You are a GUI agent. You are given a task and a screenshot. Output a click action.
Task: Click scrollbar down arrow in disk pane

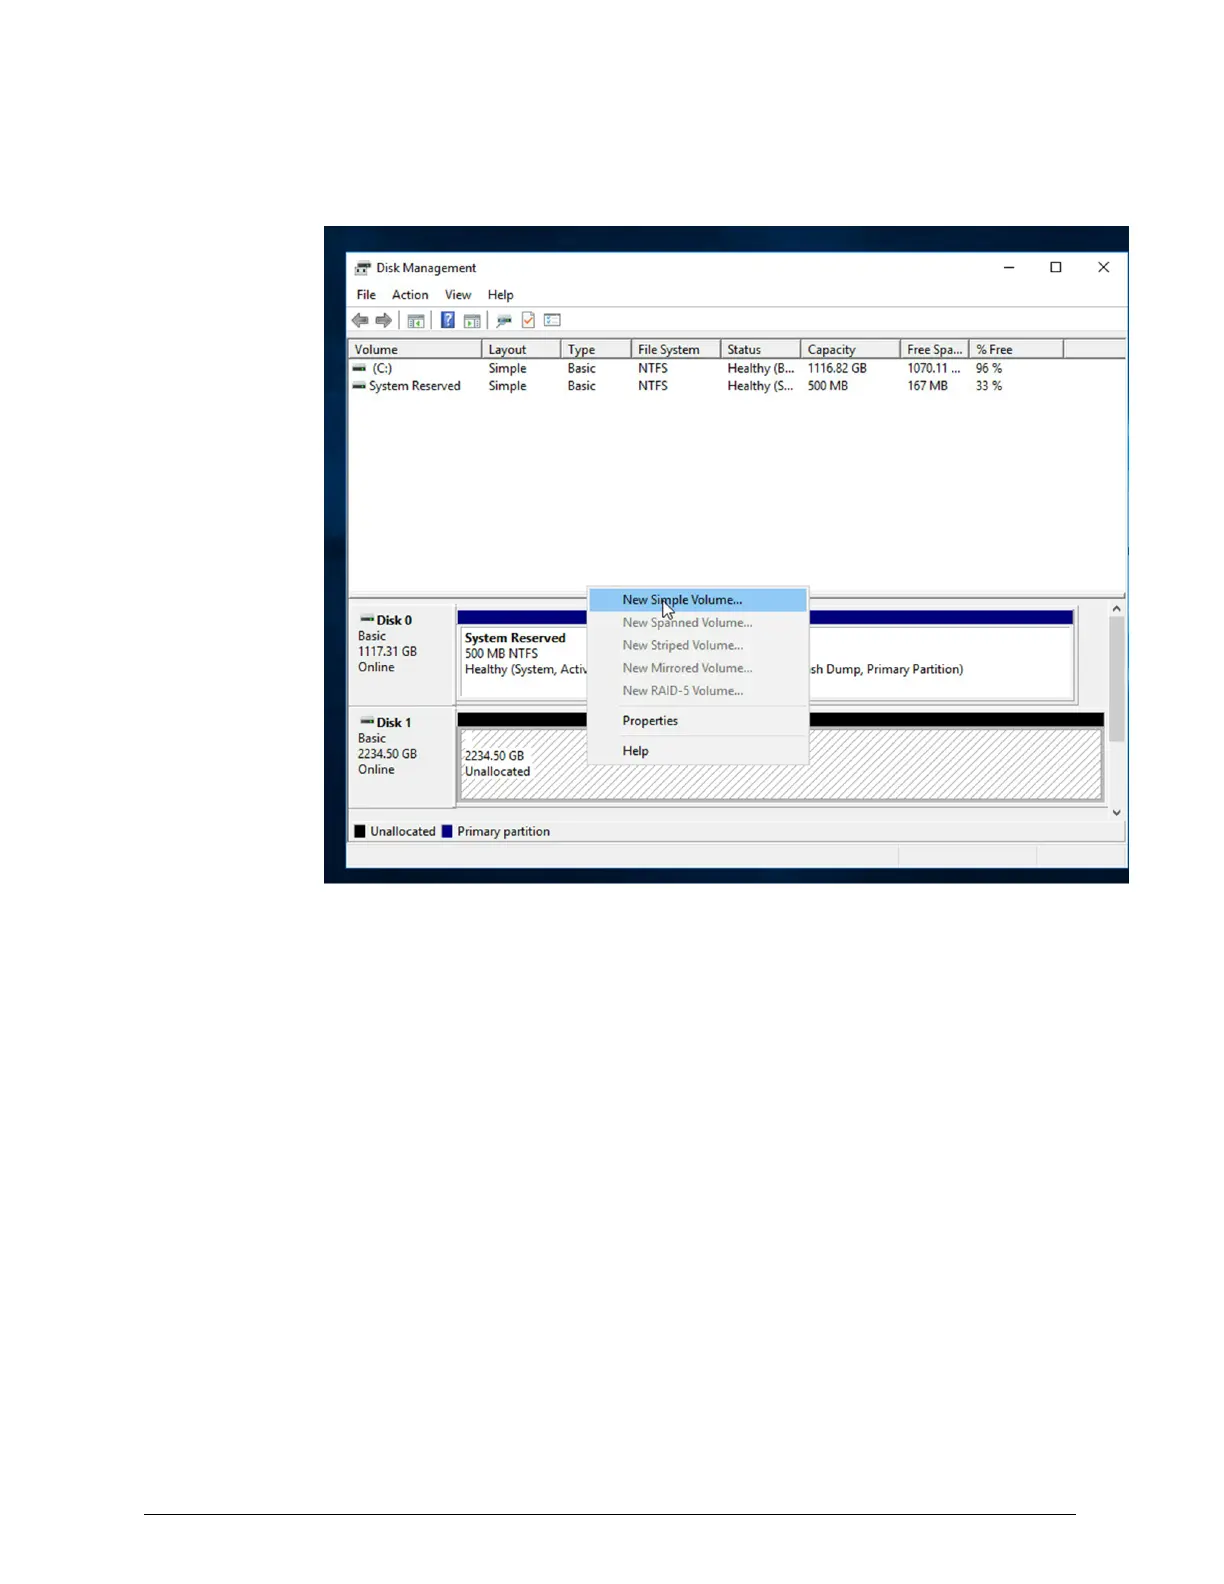[x=1117, y=813]
